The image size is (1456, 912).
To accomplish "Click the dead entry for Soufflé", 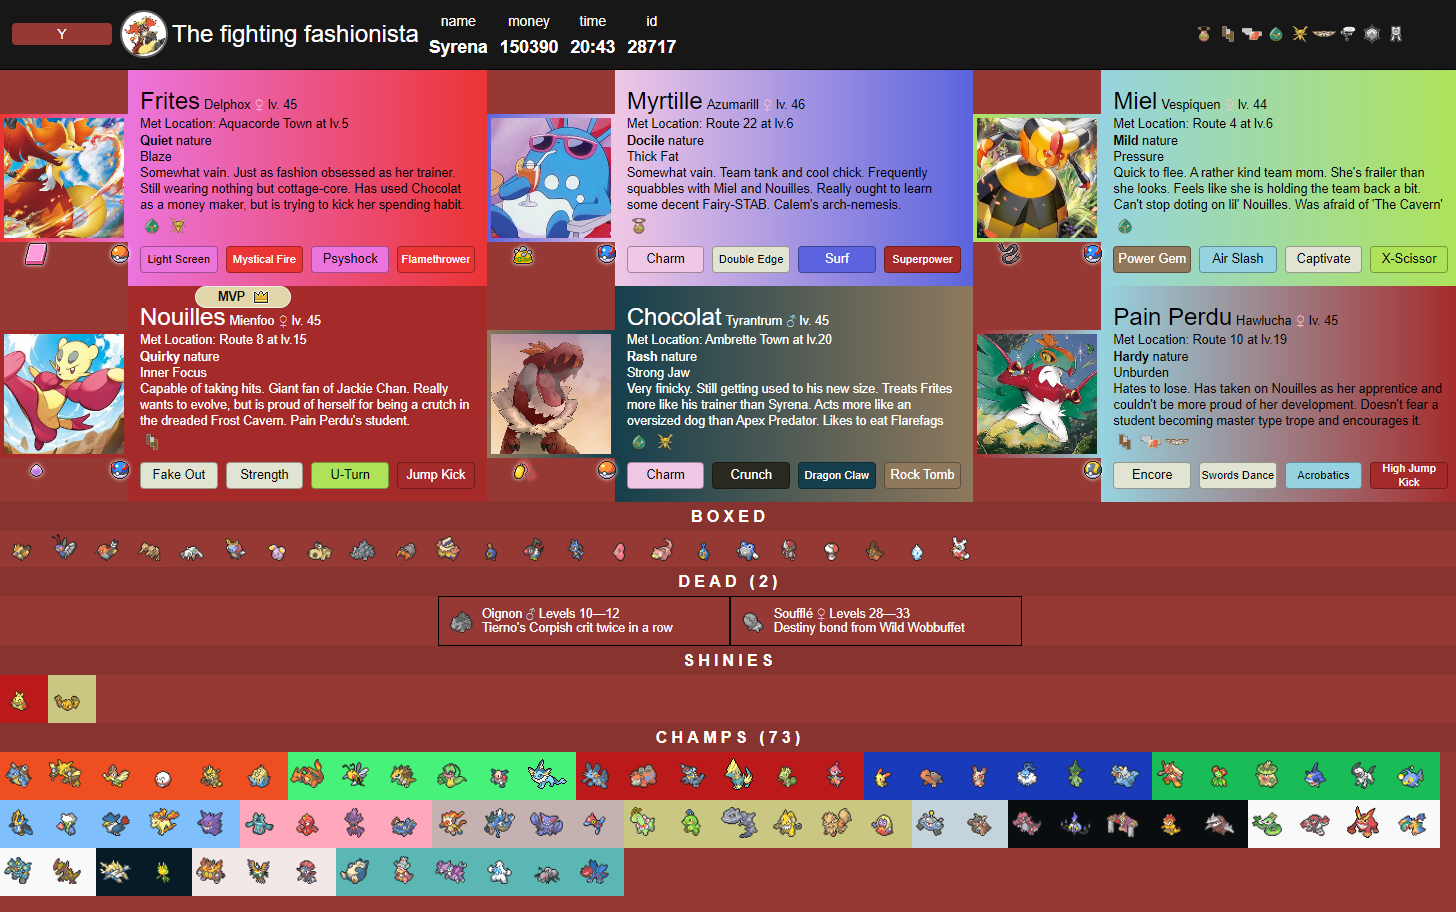I will [x=876, y=621].
